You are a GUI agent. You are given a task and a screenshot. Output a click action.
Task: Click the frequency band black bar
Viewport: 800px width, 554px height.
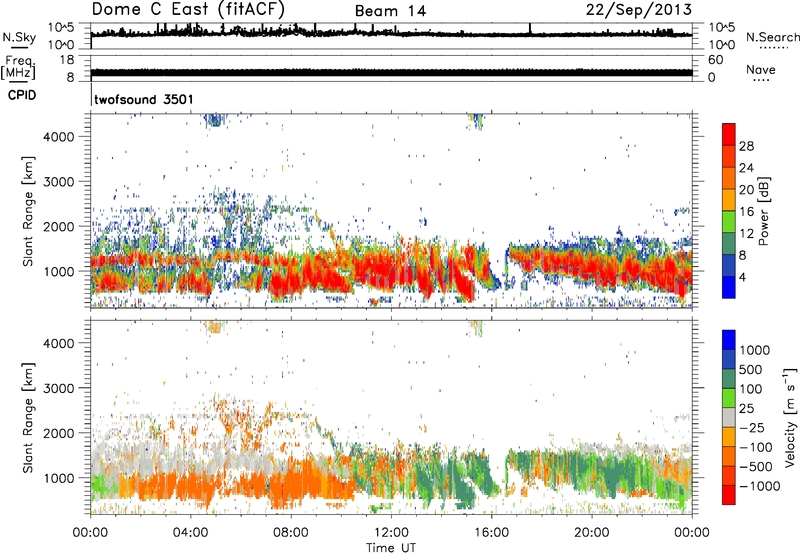tap(391, 72)
